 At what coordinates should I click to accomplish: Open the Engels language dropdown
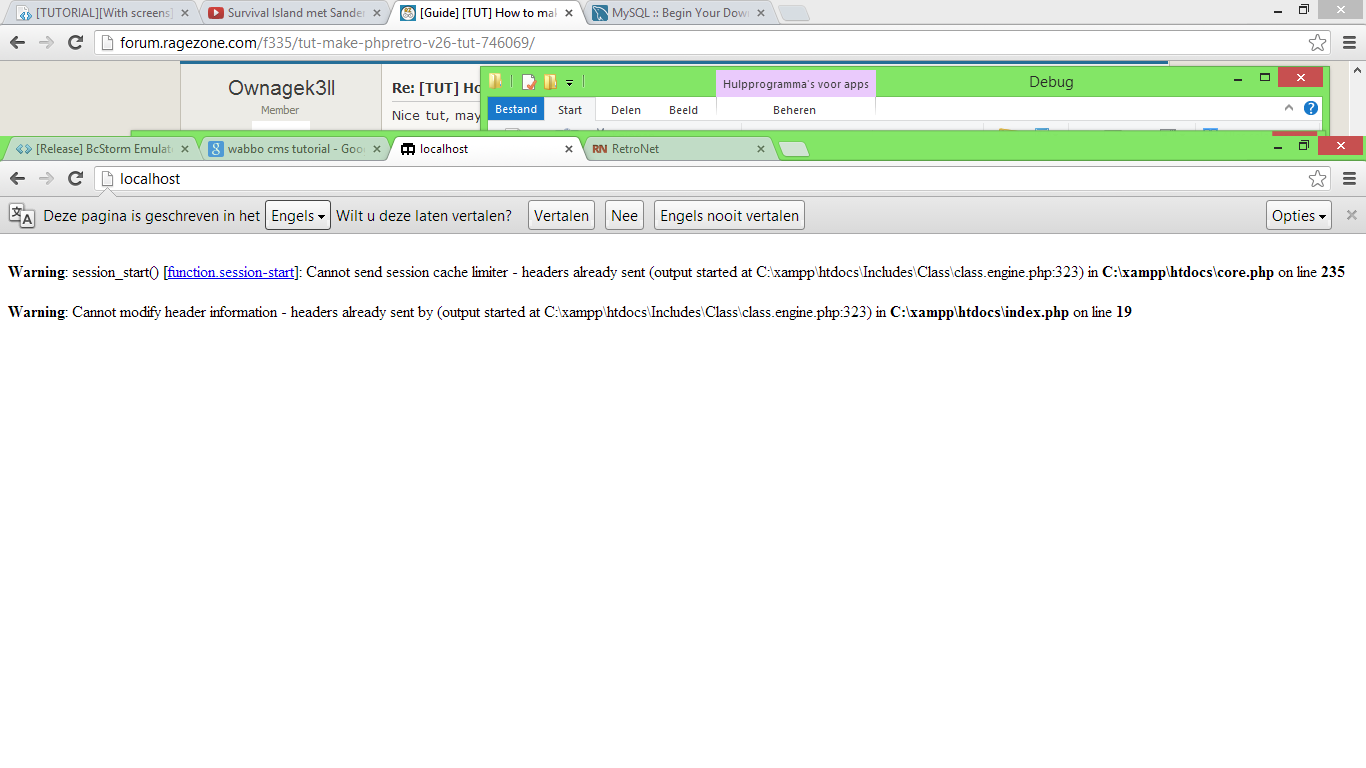pyautogui.click(x=297, y=215)
